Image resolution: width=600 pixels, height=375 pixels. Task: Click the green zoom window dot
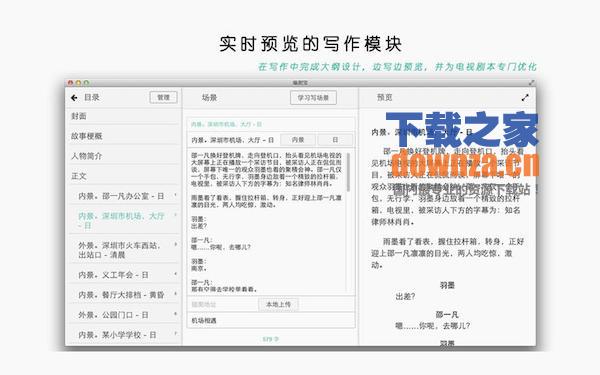tap(86, 82)
